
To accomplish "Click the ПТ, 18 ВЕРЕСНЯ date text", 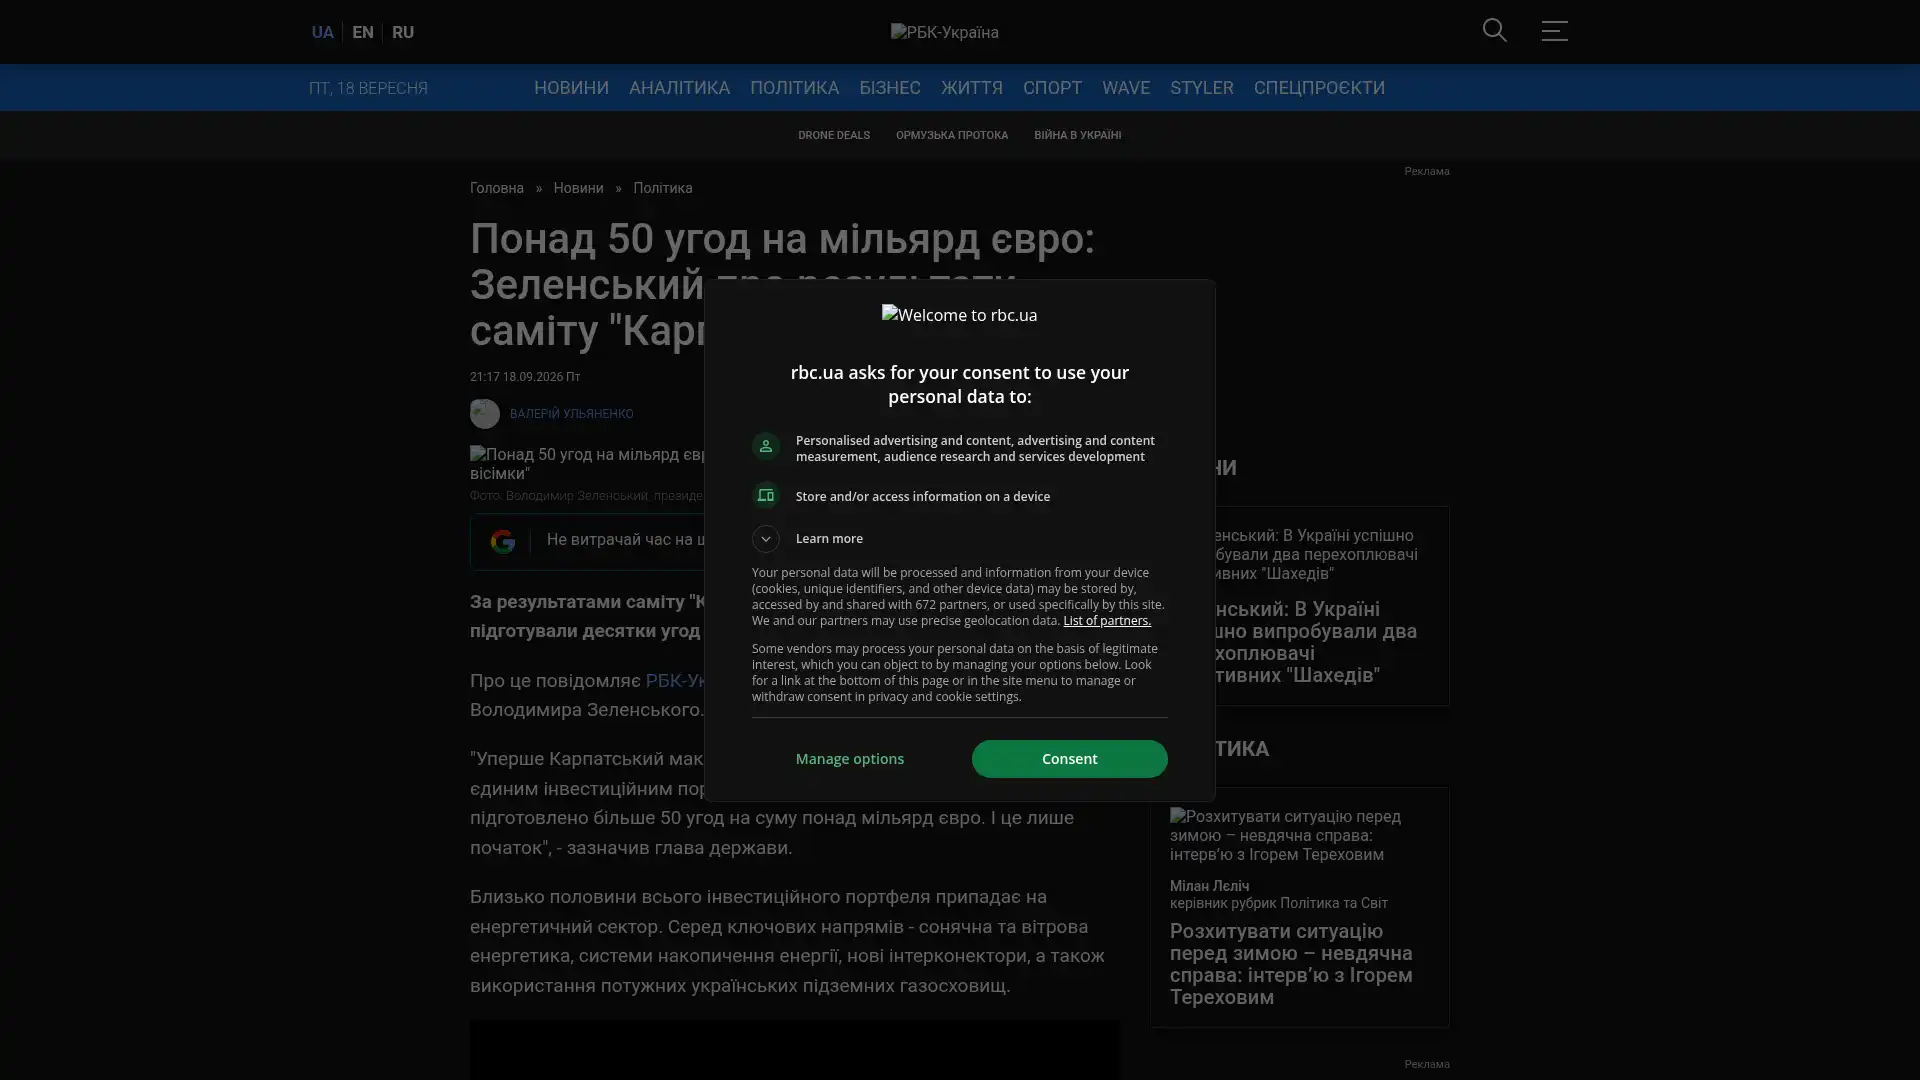I will [x=368, y=88].
